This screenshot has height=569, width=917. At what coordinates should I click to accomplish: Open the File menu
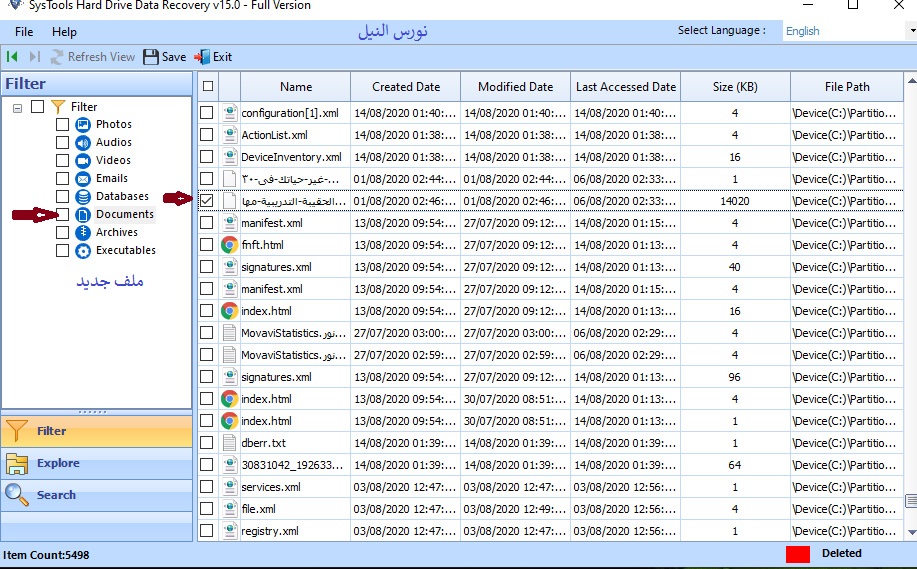tap(24, 32)
